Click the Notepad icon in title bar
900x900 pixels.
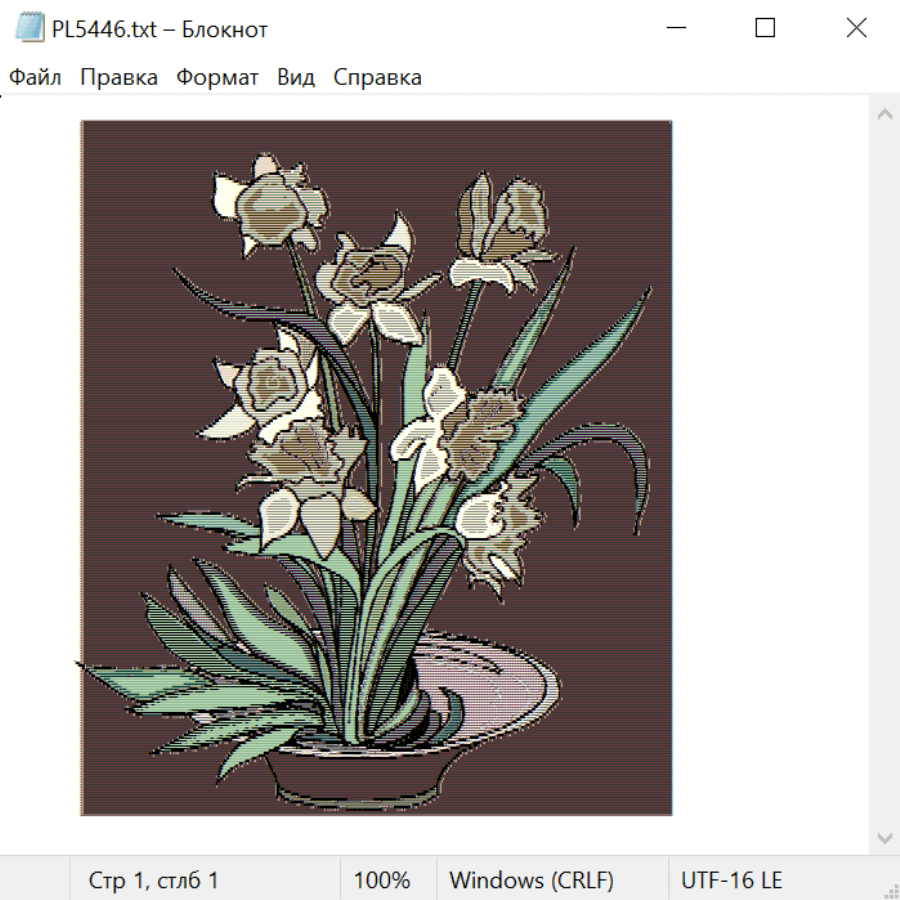pyautogui.click(x=30, y=28)
